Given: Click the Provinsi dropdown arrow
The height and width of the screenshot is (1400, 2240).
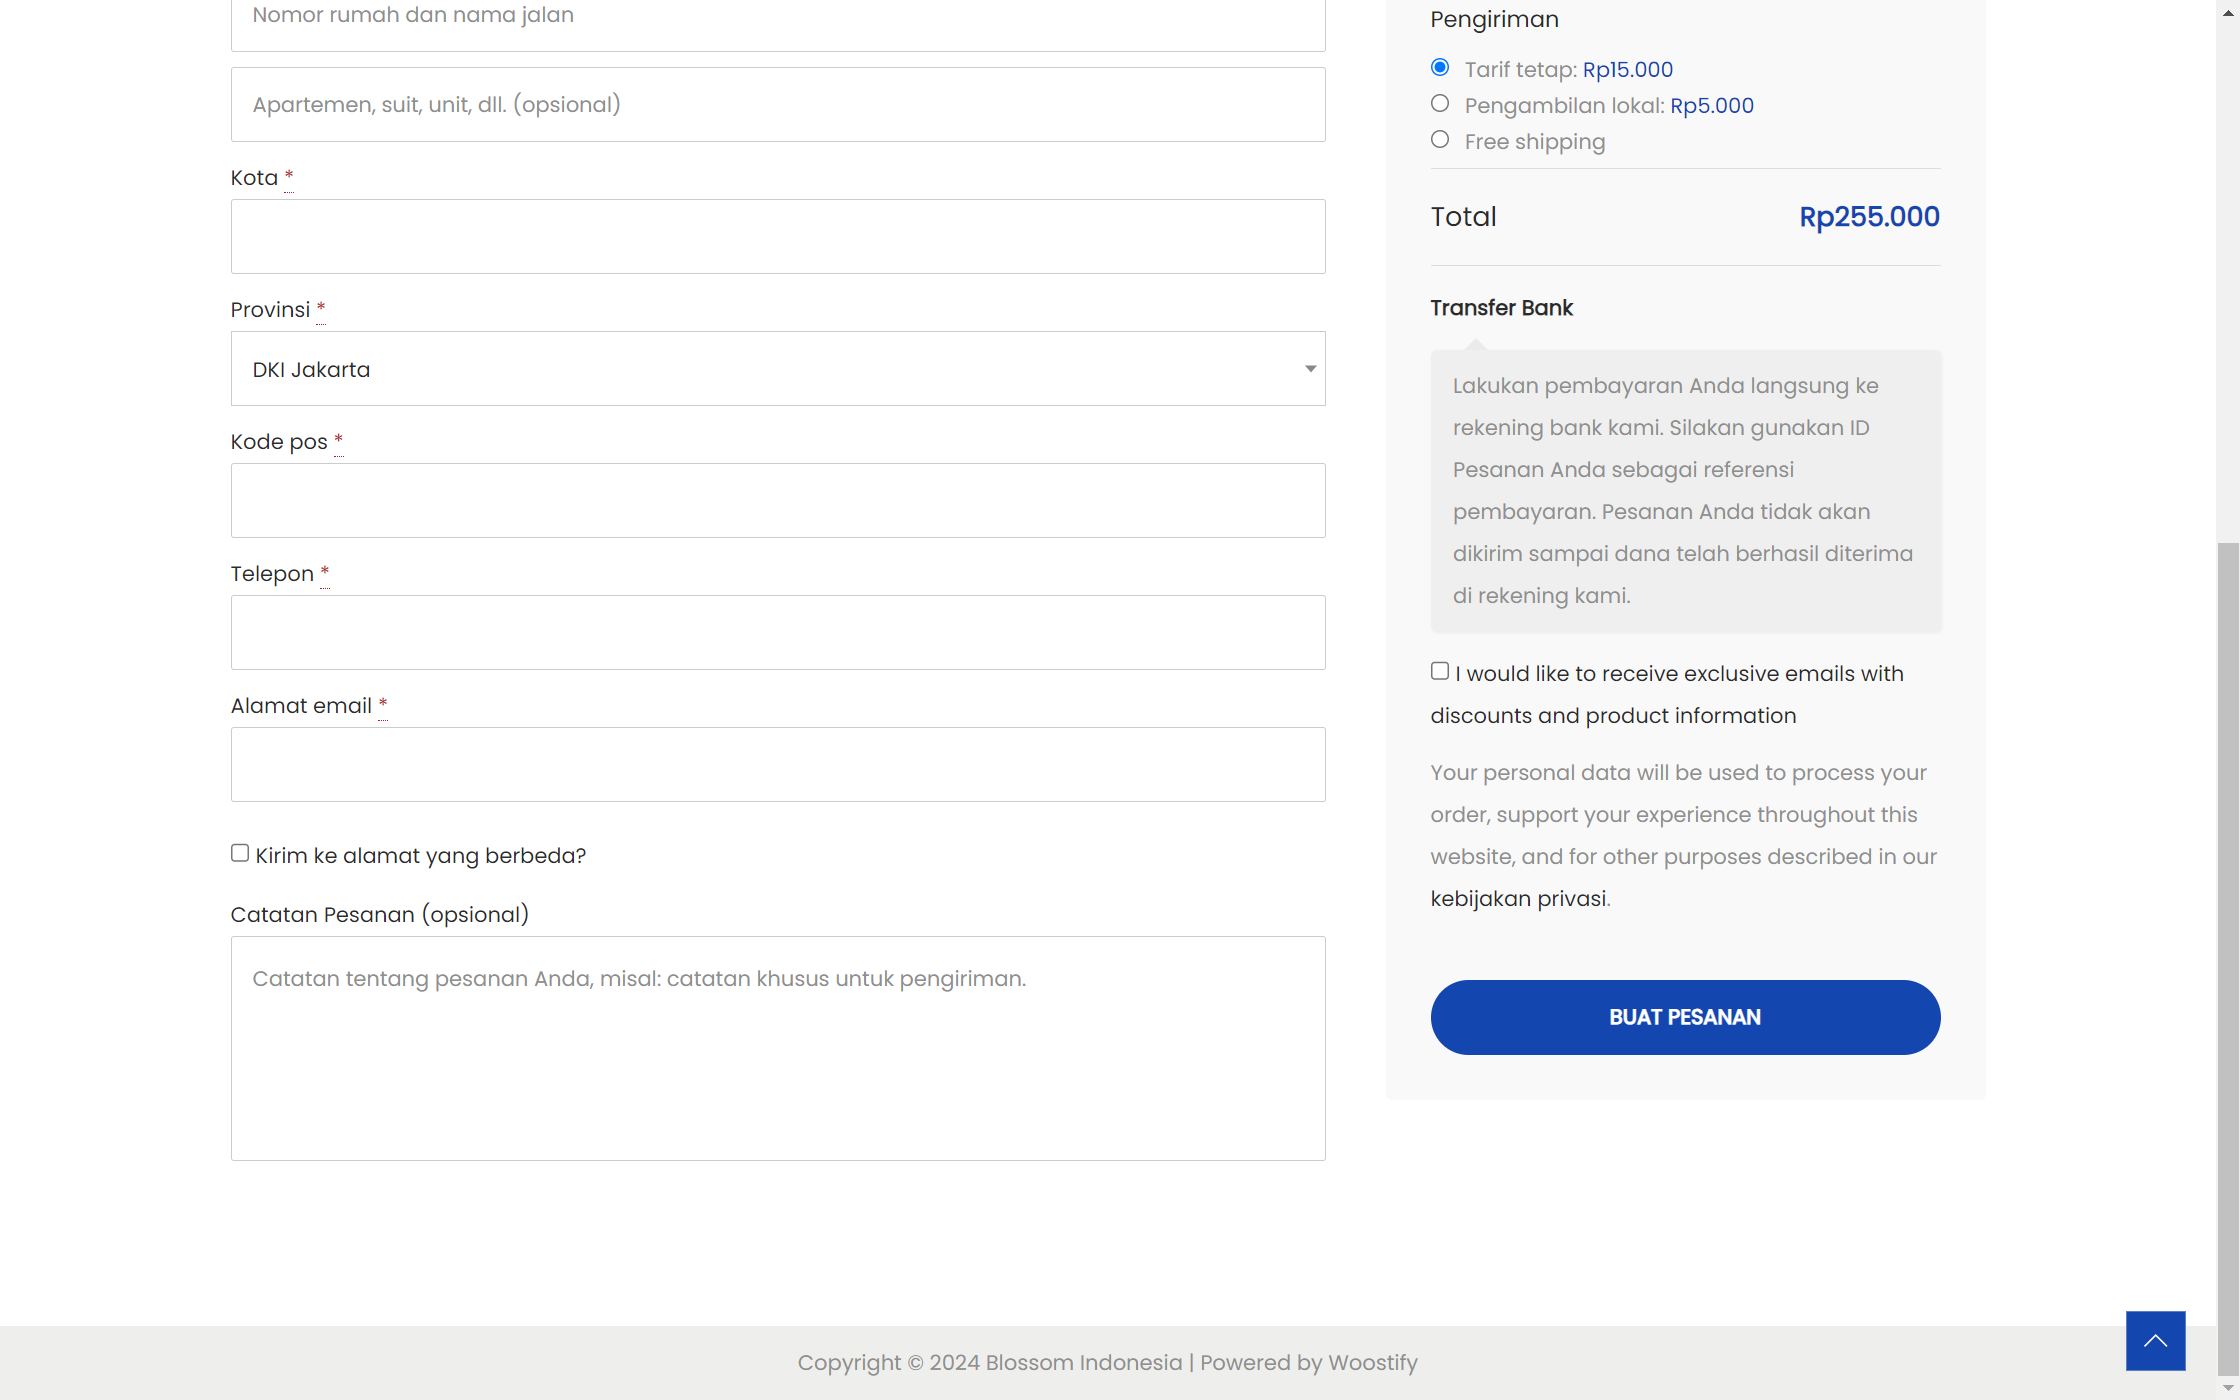Looking at the screenshot, I should [1309, 369].
